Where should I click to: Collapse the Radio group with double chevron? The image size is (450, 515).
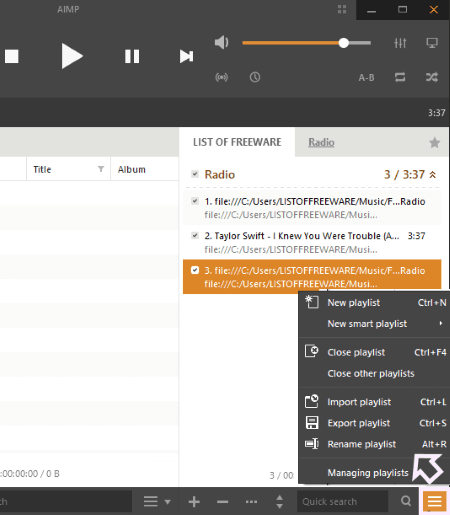tap(433, 174)
